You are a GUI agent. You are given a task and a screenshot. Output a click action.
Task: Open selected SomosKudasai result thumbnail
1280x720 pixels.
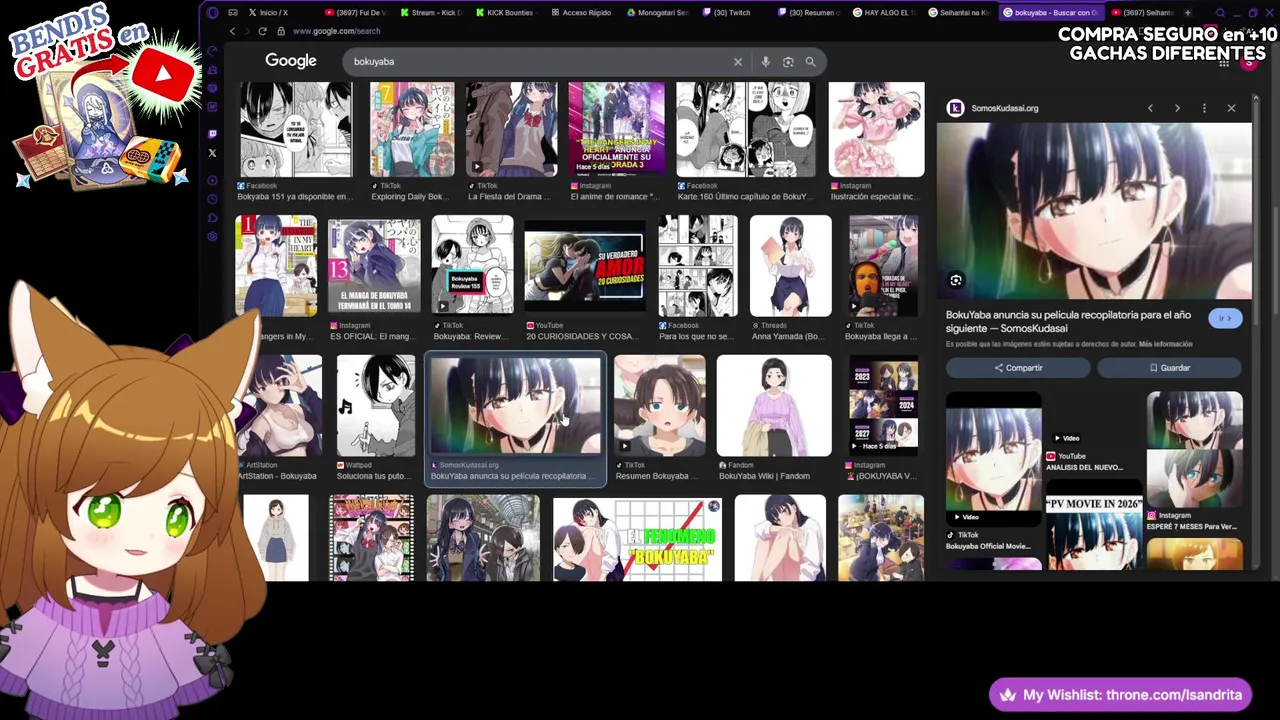click(x=516, y=406)
